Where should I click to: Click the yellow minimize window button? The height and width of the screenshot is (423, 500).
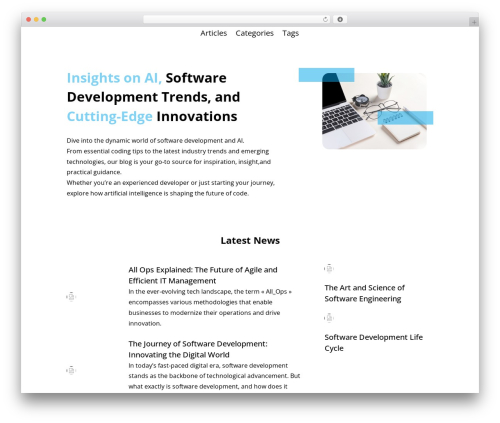36,20
